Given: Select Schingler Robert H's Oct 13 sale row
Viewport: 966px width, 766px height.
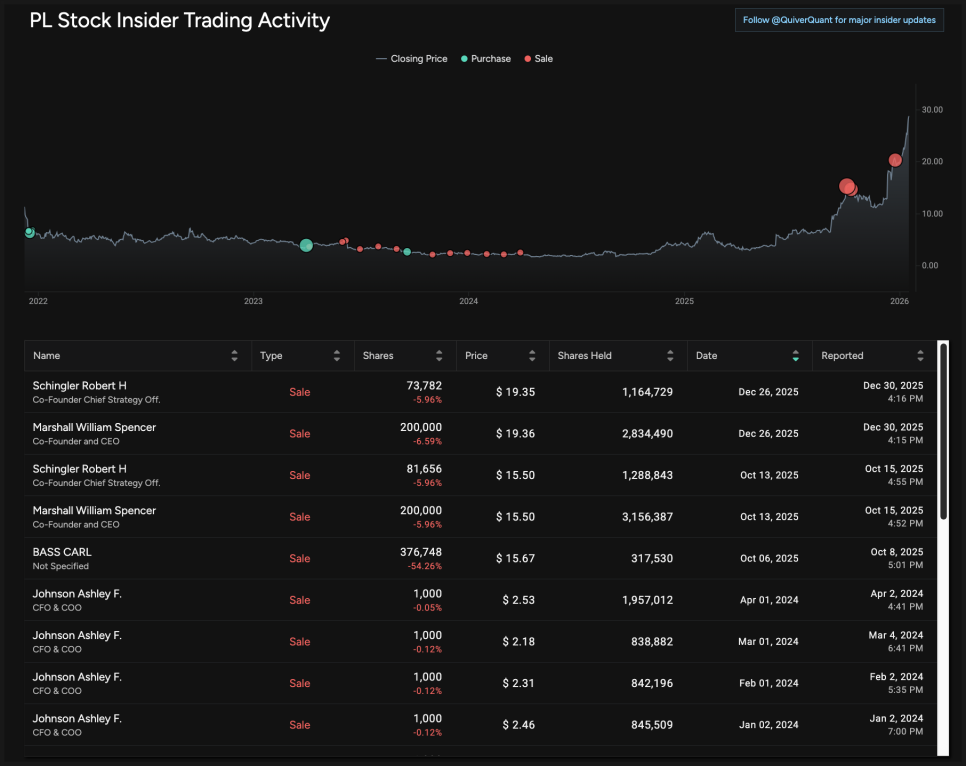Looking at the screenshot, I should (x=480, y=475).
